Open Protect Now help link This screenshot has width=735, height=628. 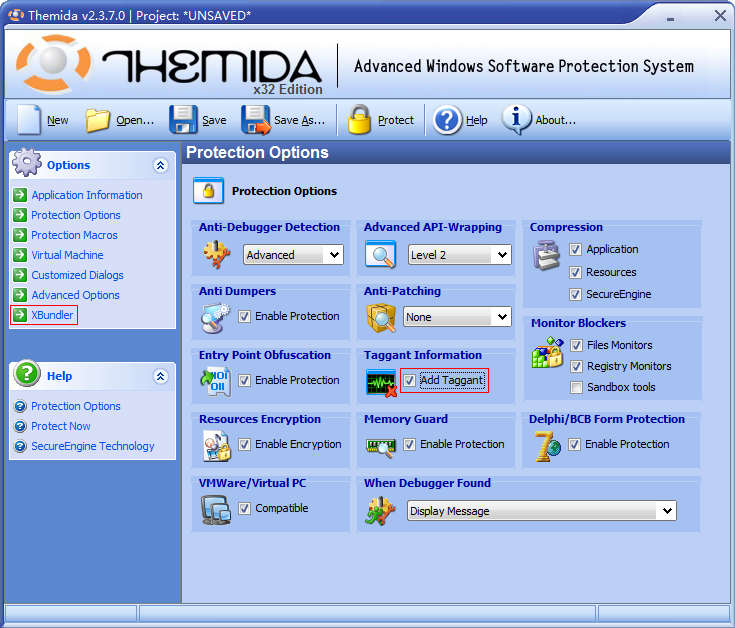(61, 426)
